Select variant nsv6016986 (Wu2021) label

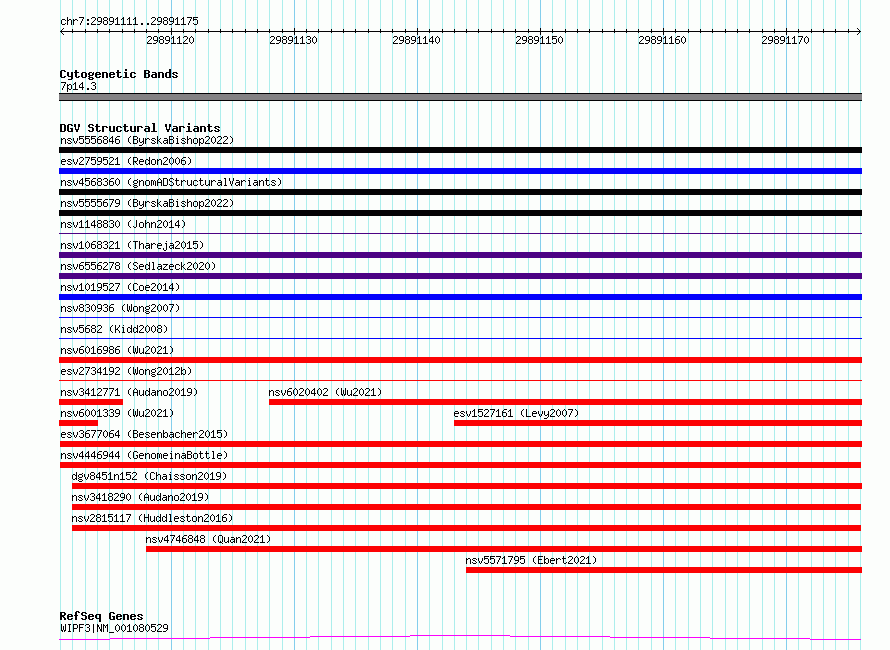[x=117, y=350]
